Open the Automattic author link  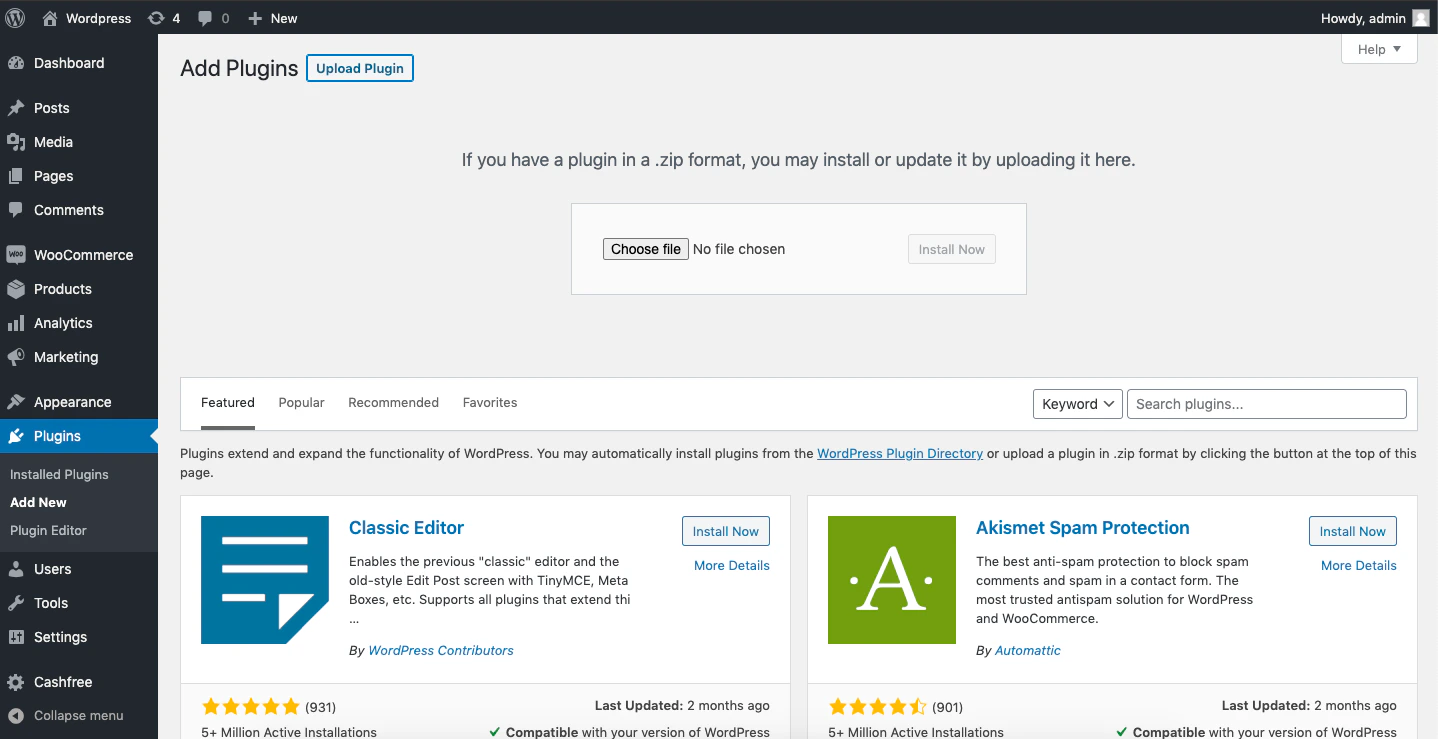point(1028,650)
